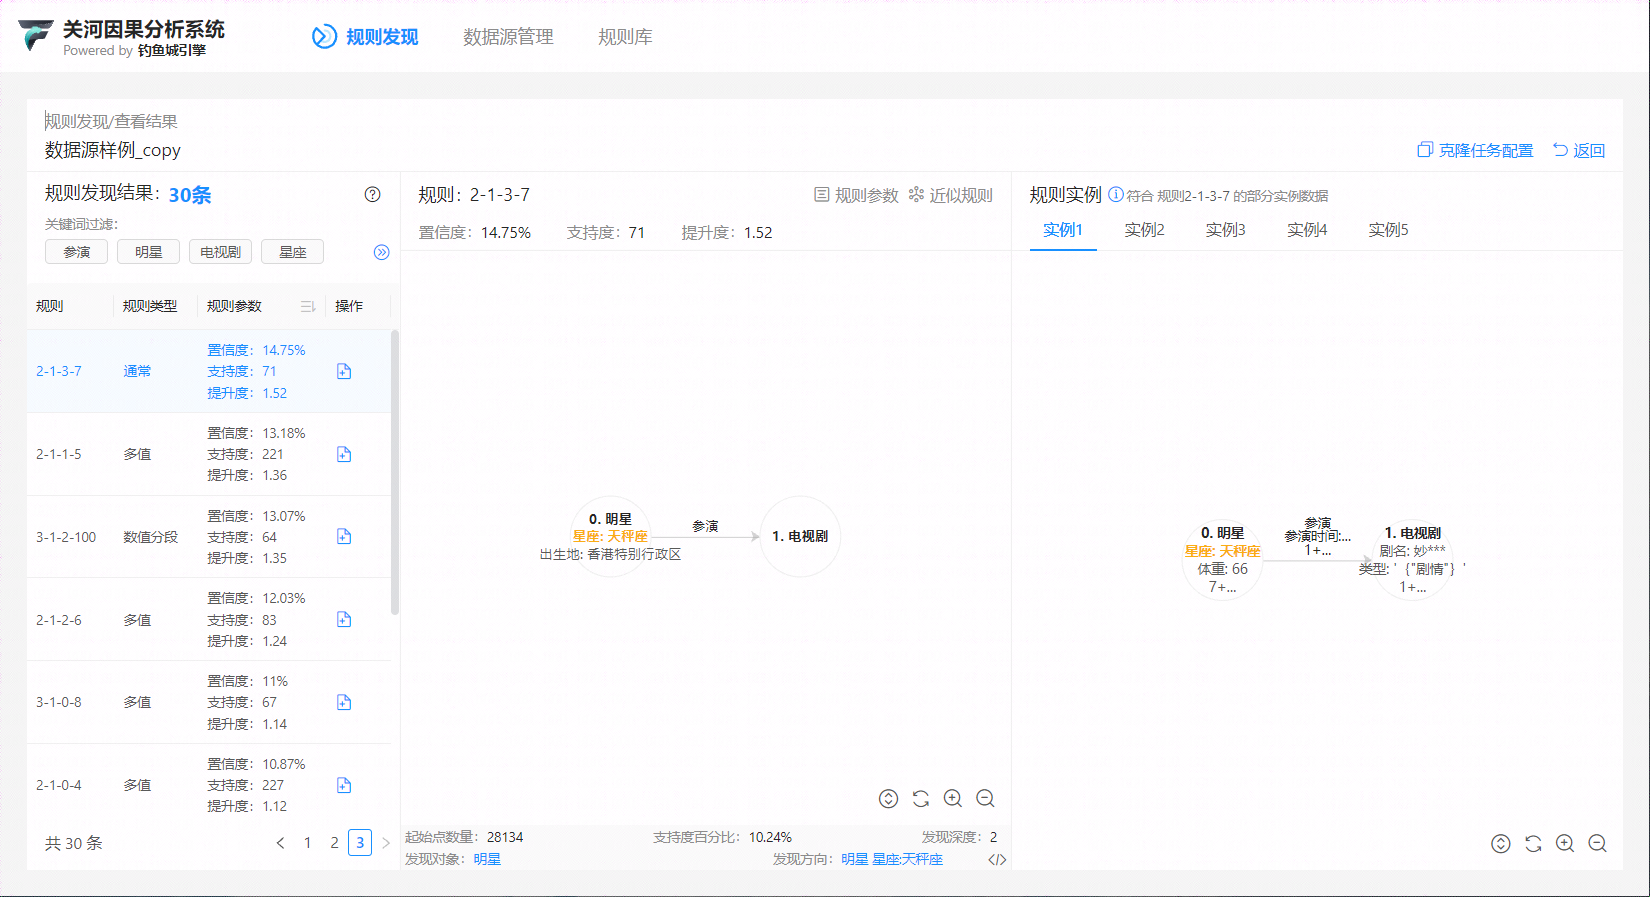Select rule 2-1-0-4 in the list
The image size is (1650, 897).
(x=208, y=785)
